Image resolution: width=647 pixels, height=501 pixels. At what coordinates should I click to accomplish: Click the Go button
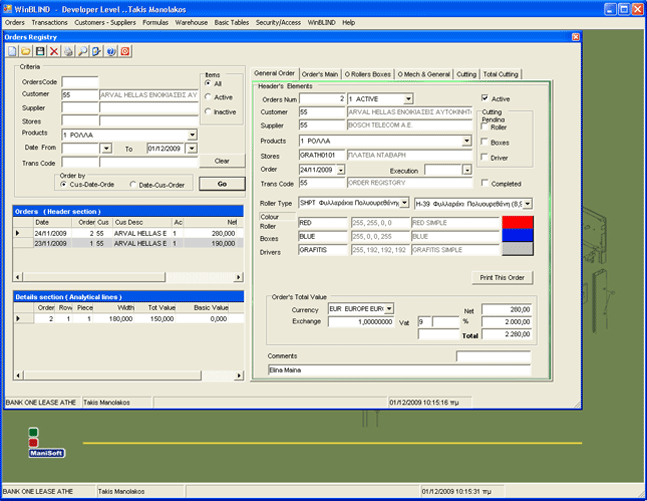[222, 184]
